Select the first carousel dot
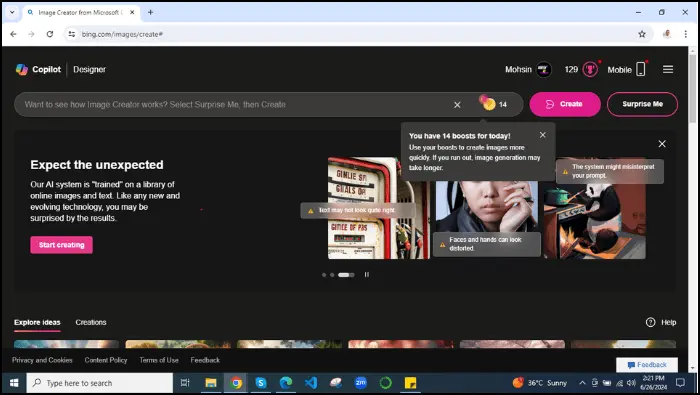700x395 pixels. click(324, 275)
